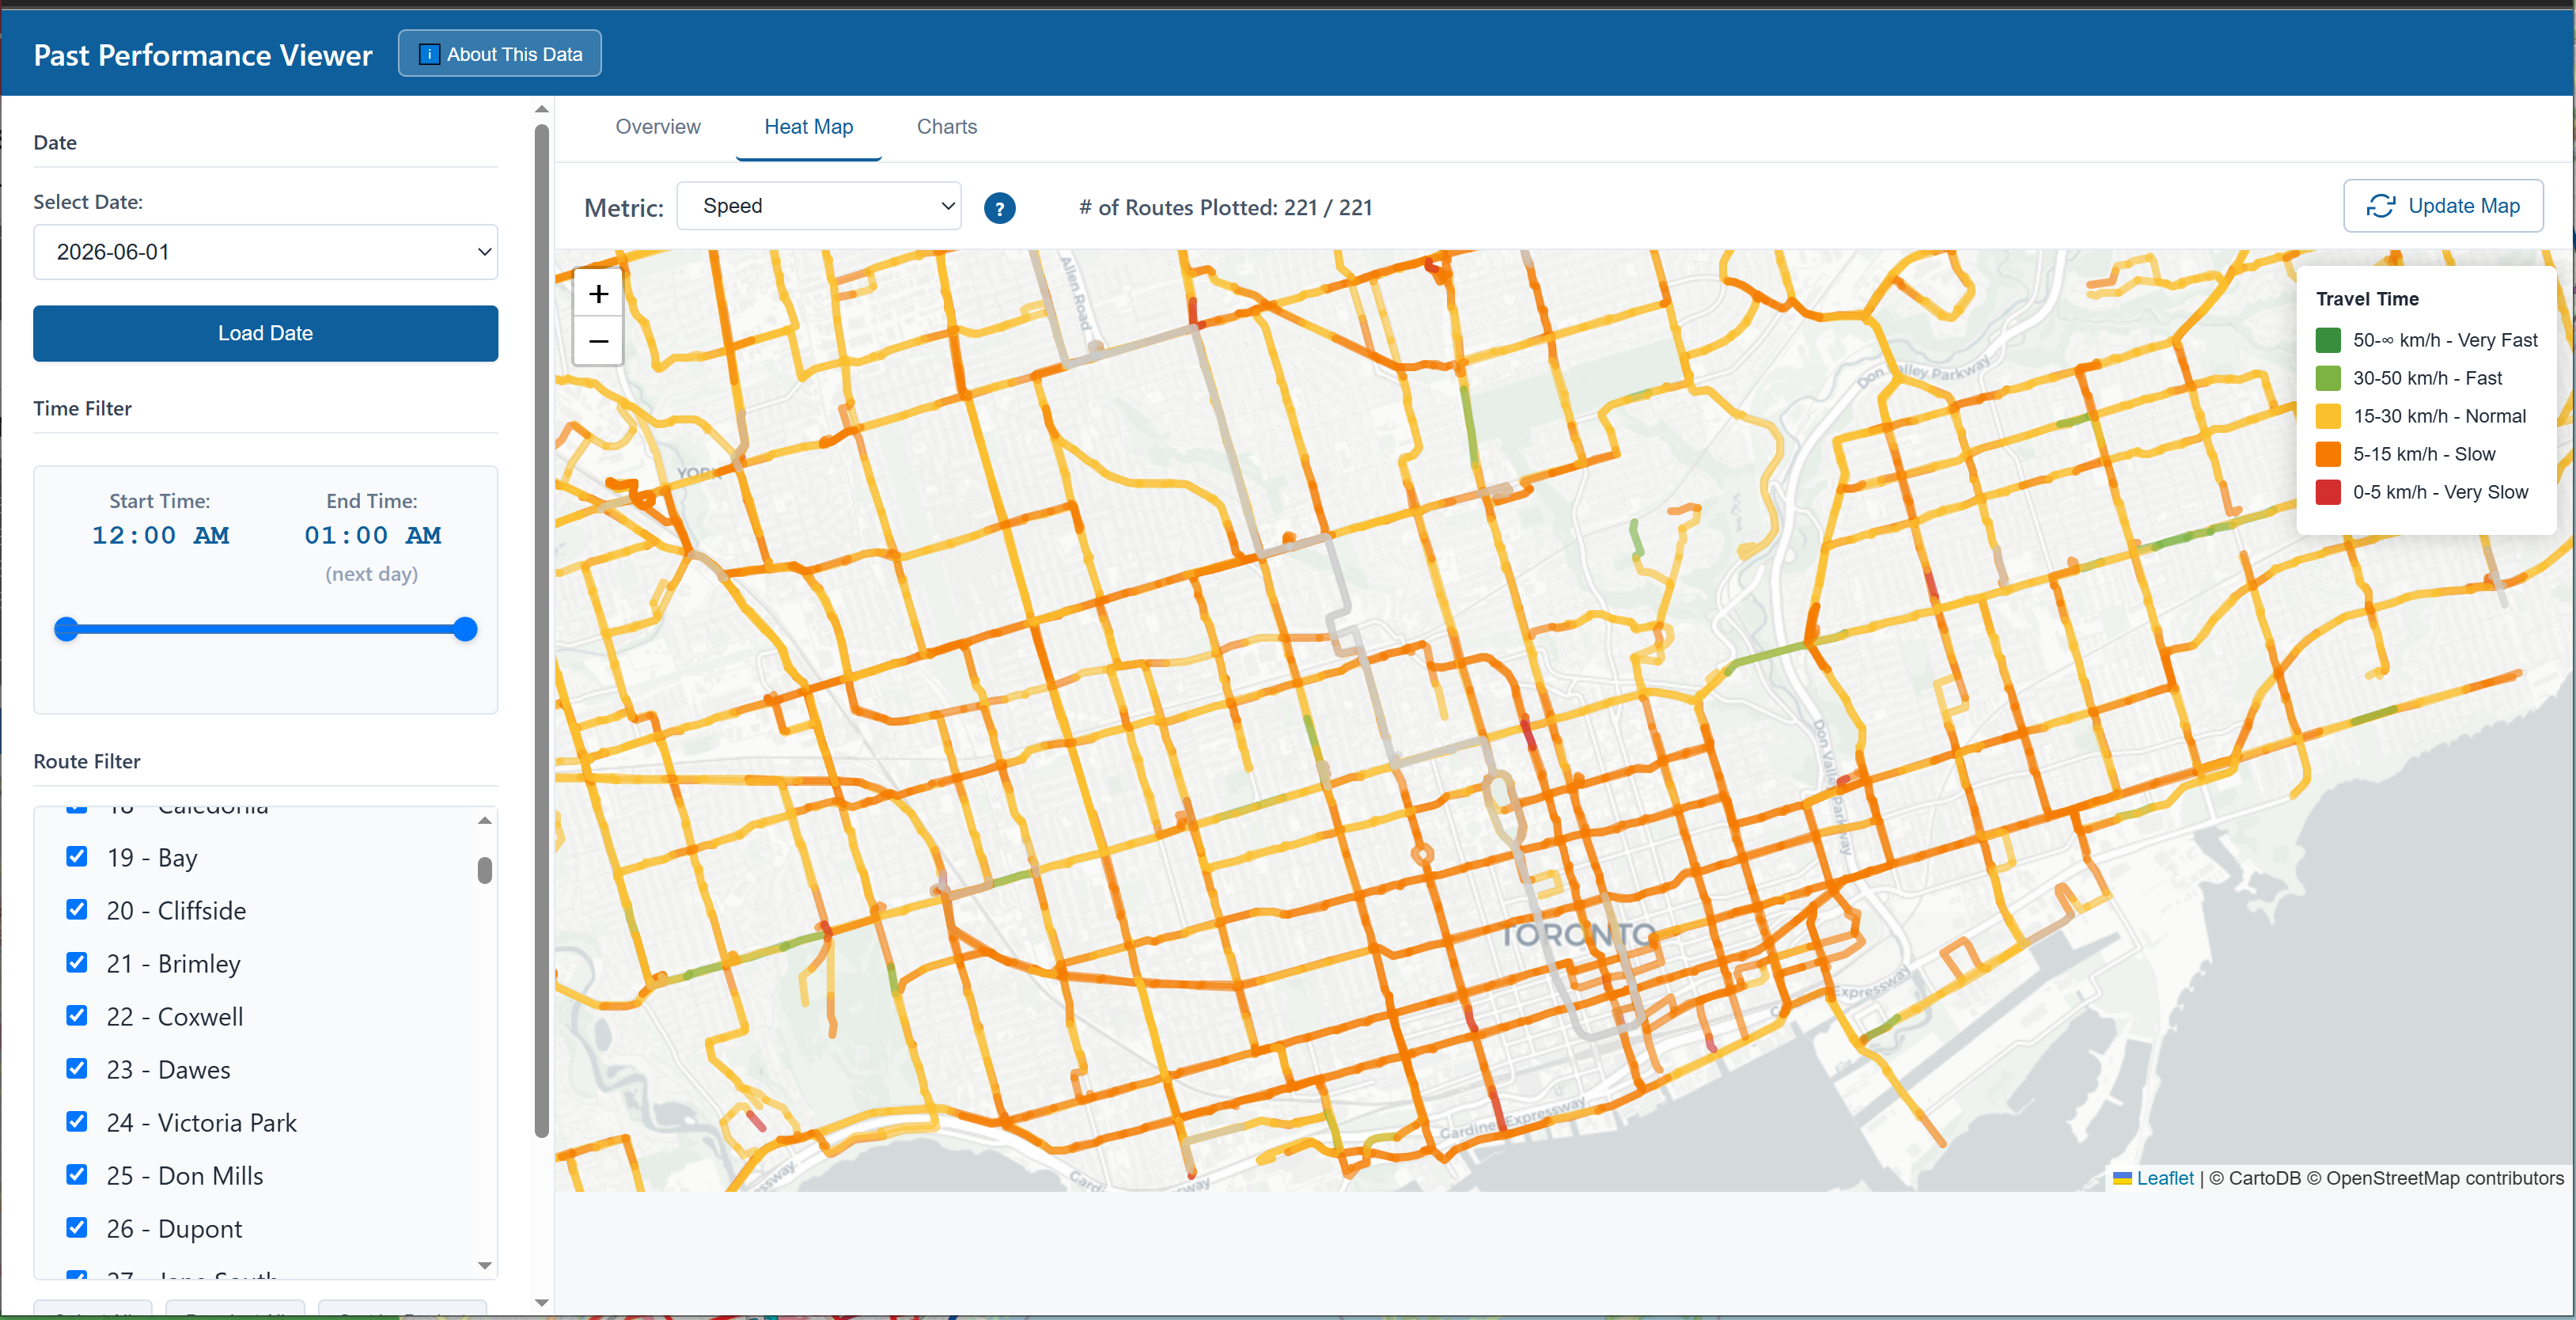Click the sidebar scroll-up arrow
Screen dimensions: 2576x1320
click(542, 109)
